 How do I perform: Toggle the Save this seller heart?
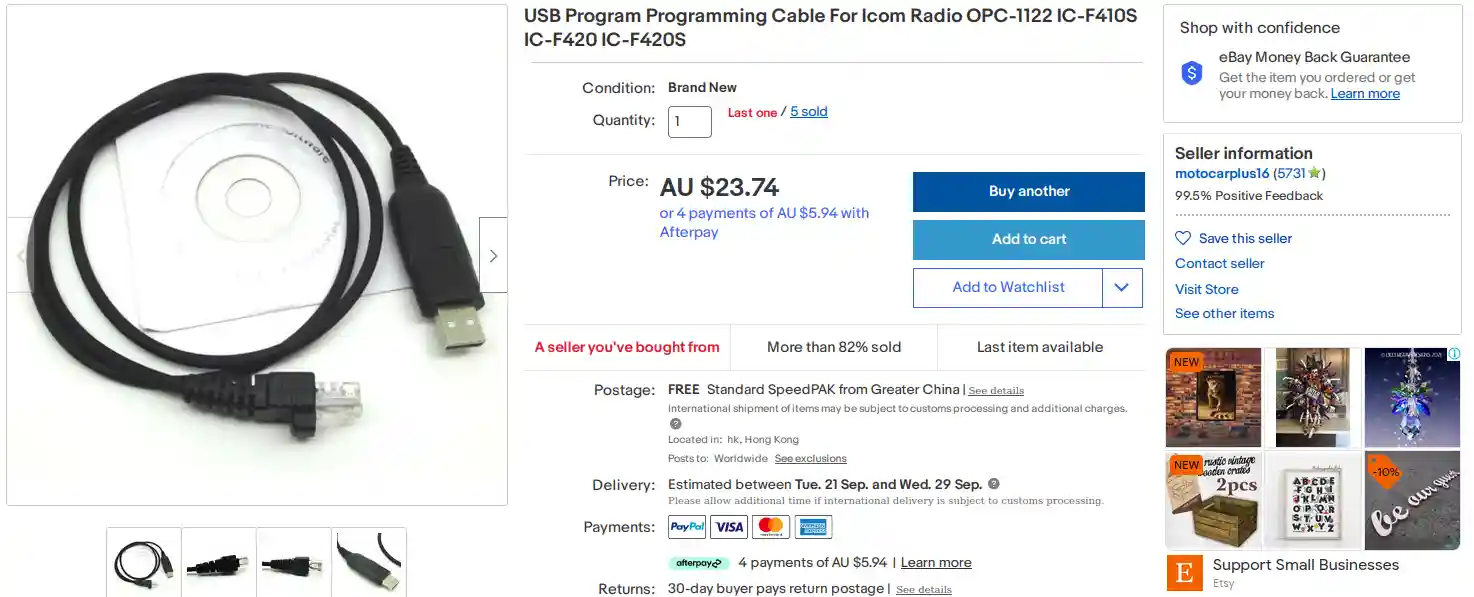1183,238
